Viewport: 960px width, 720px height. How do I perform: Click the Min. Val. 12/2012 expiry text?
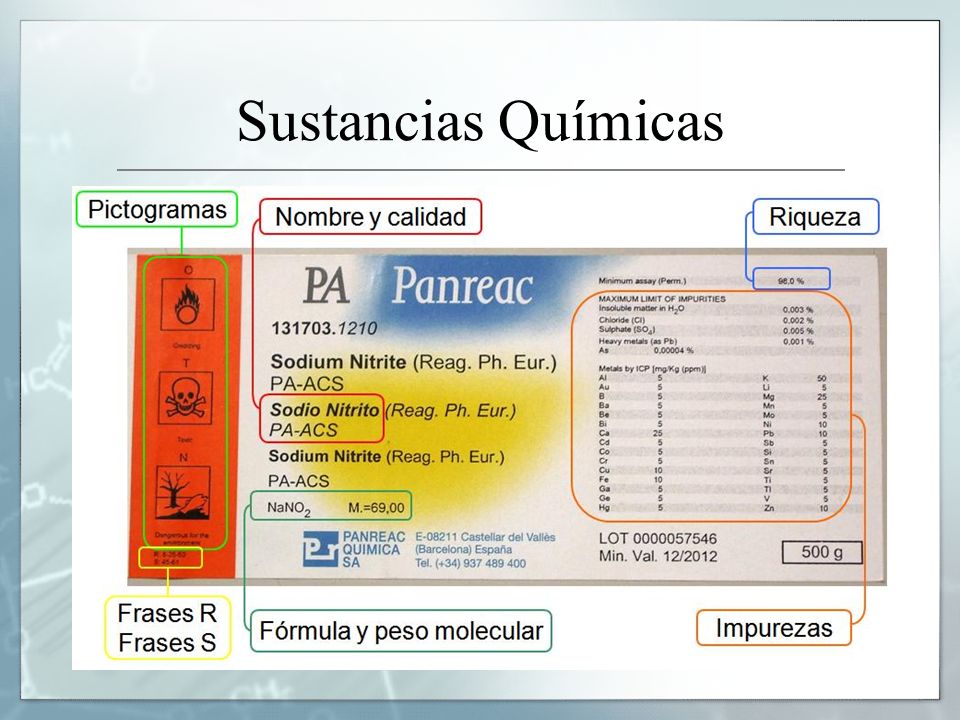pos(658,557)
